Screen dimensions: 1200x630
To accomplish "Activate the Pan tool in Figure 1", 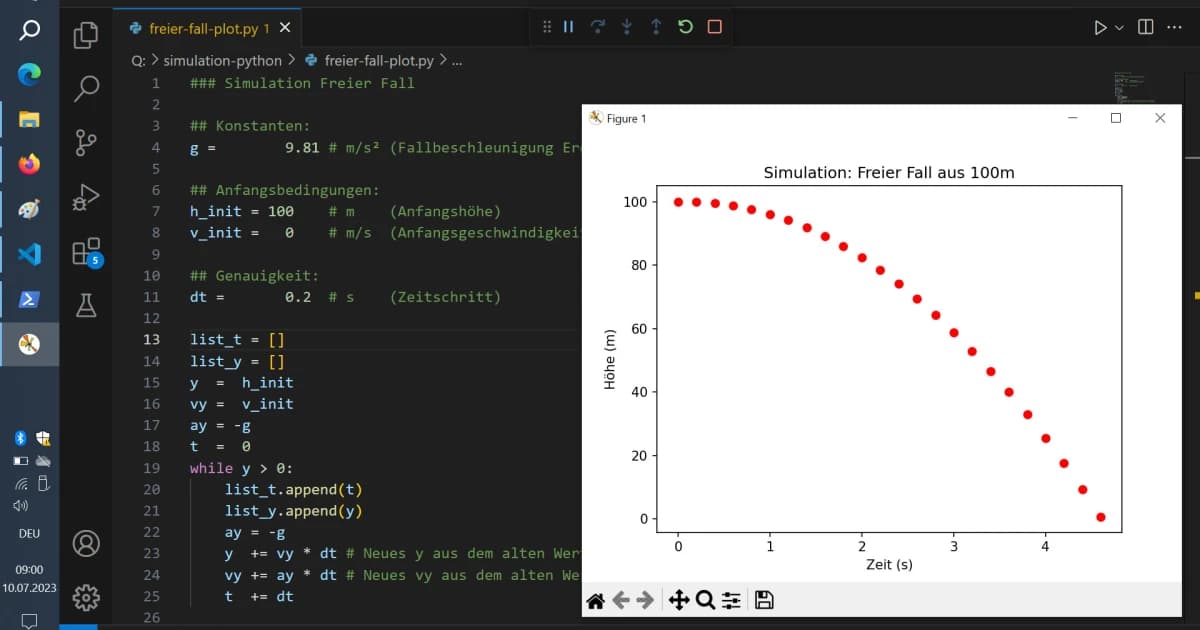I will pos(678,600).
